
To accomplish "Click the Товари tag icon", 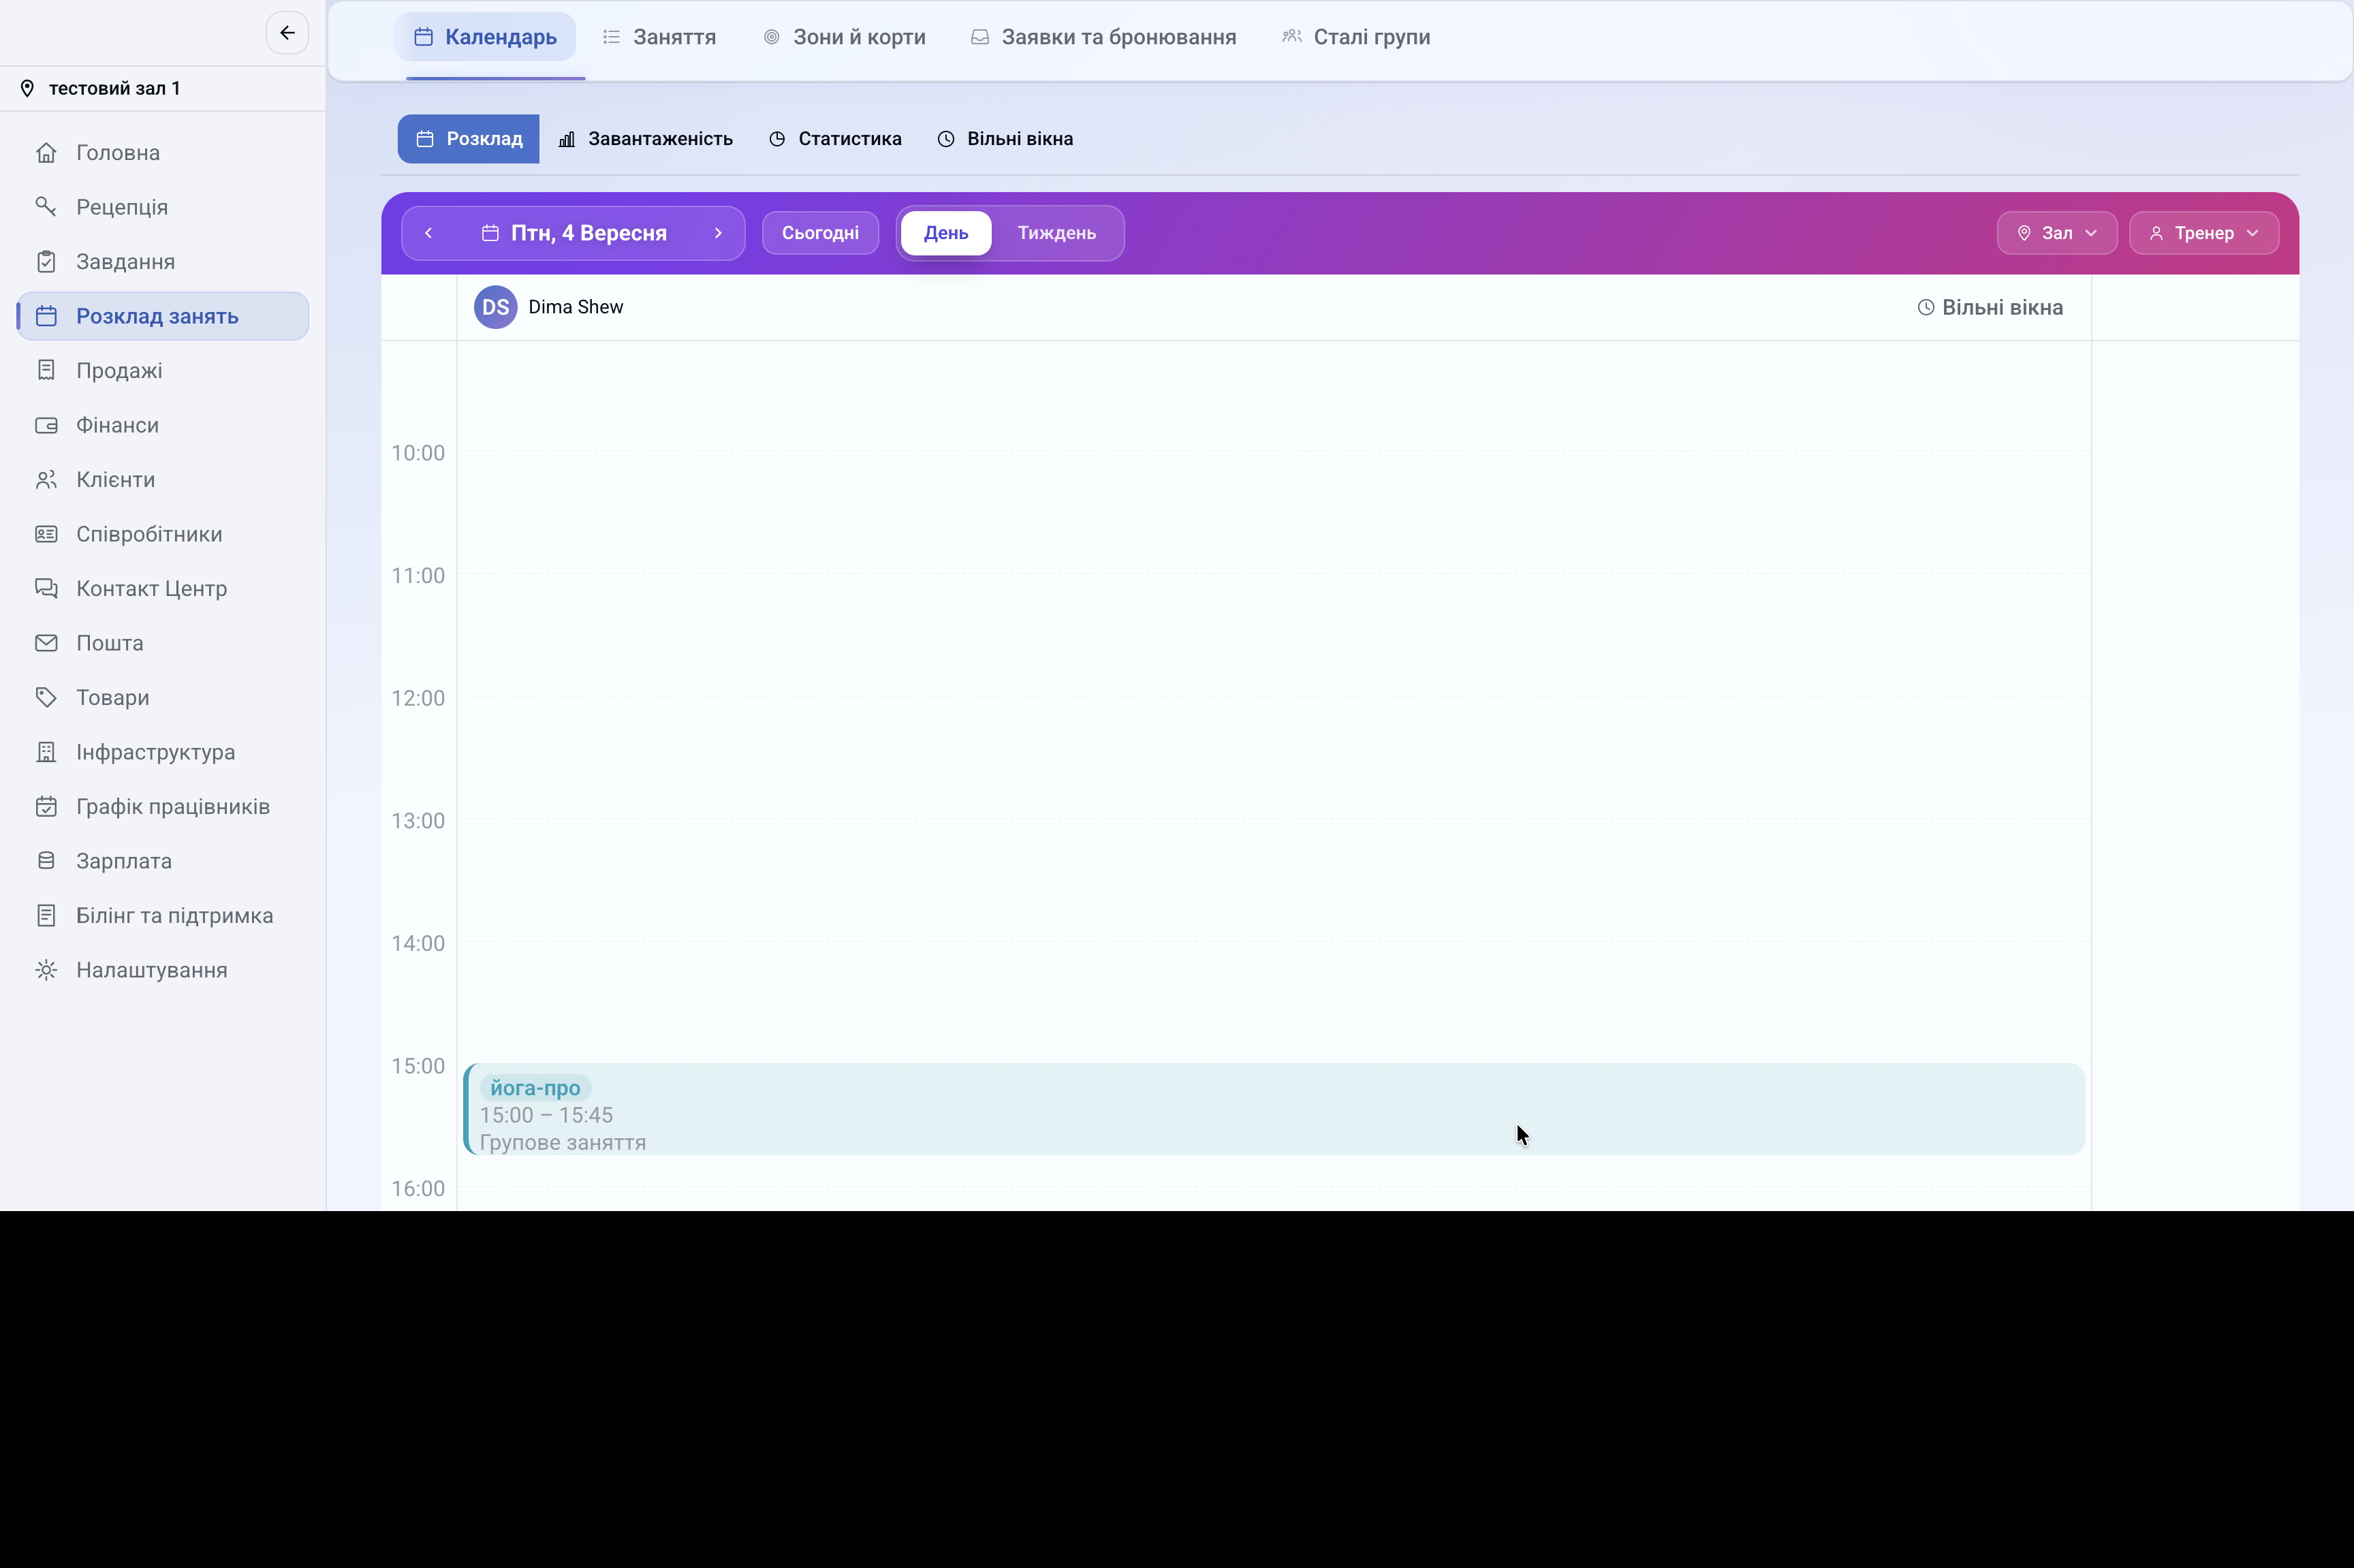I will tap(46, 698).
